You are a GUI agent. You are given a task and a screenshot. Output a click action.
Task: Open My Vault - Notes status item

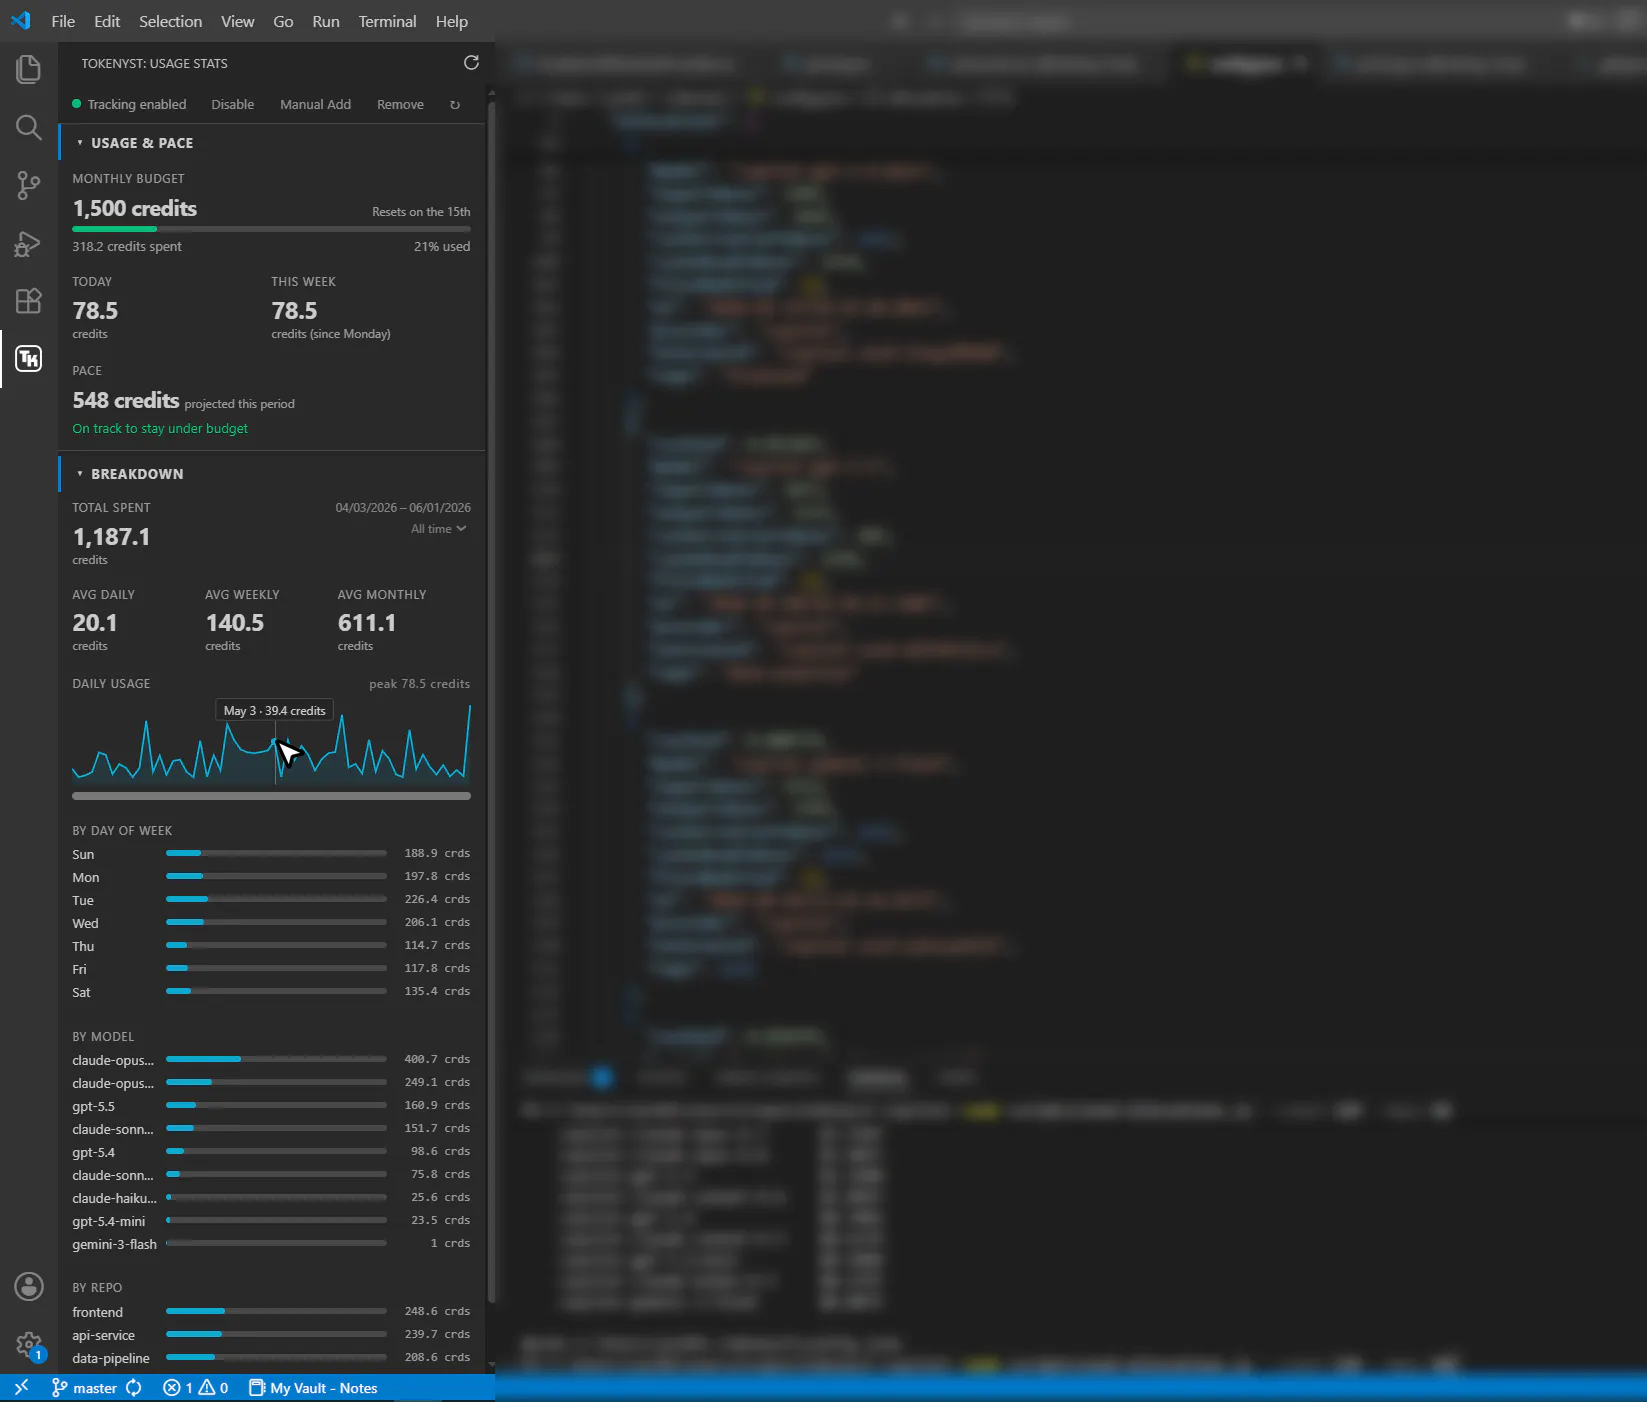[x=313, y=1388]
